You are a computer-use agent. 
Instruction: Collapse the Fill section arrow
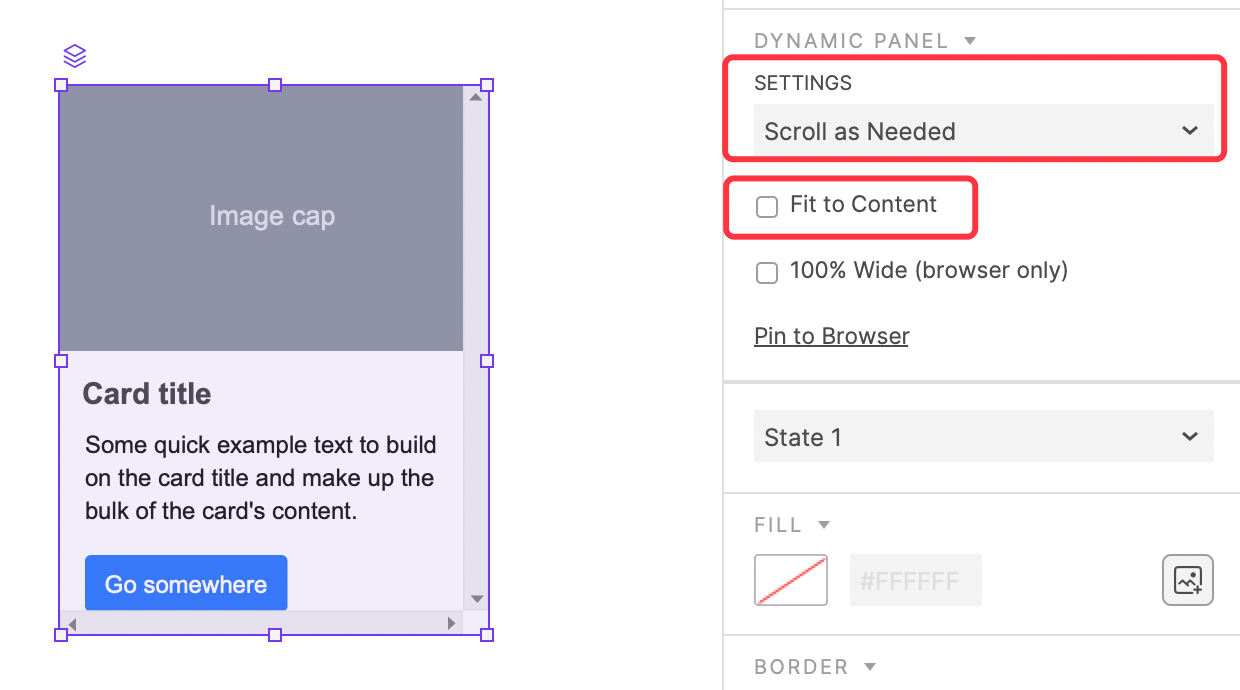824,525
